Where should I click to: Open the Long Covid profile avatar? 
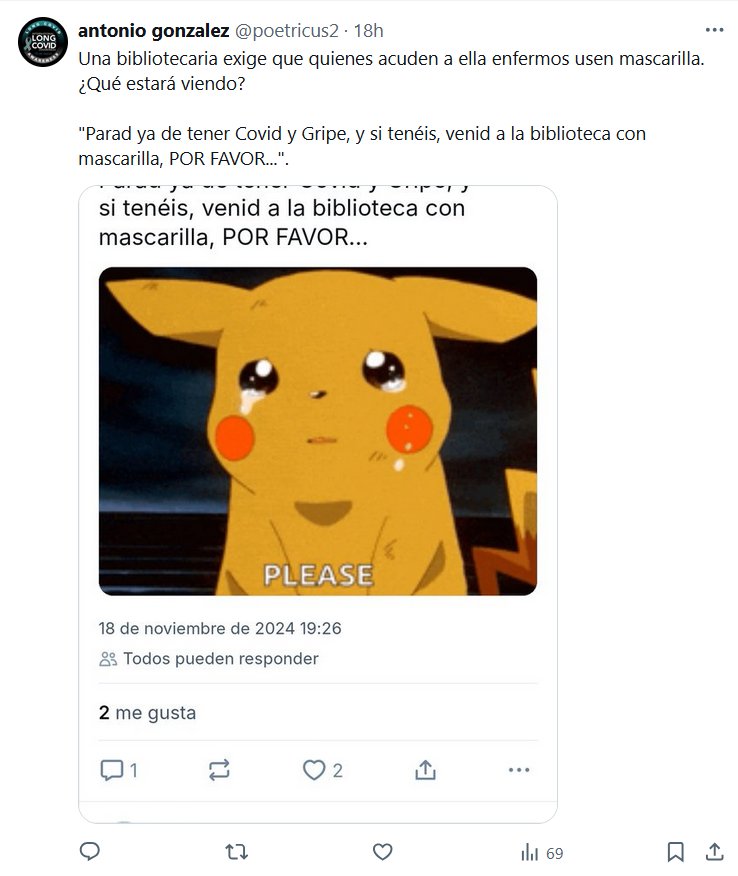[43, 42]
